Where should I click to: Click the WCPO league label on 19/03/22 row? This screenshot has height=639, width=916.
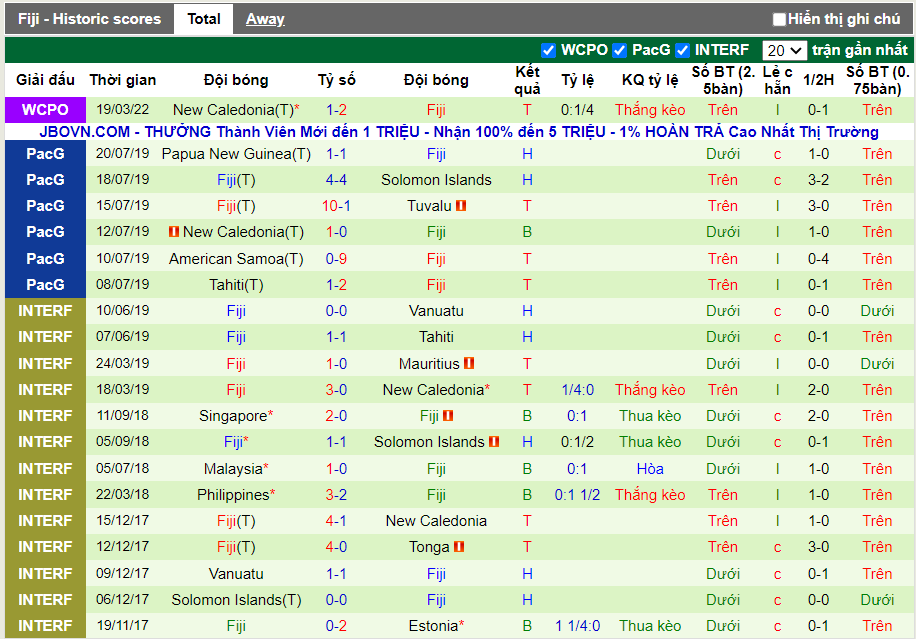pyautogui.click(x=45, y=110)
